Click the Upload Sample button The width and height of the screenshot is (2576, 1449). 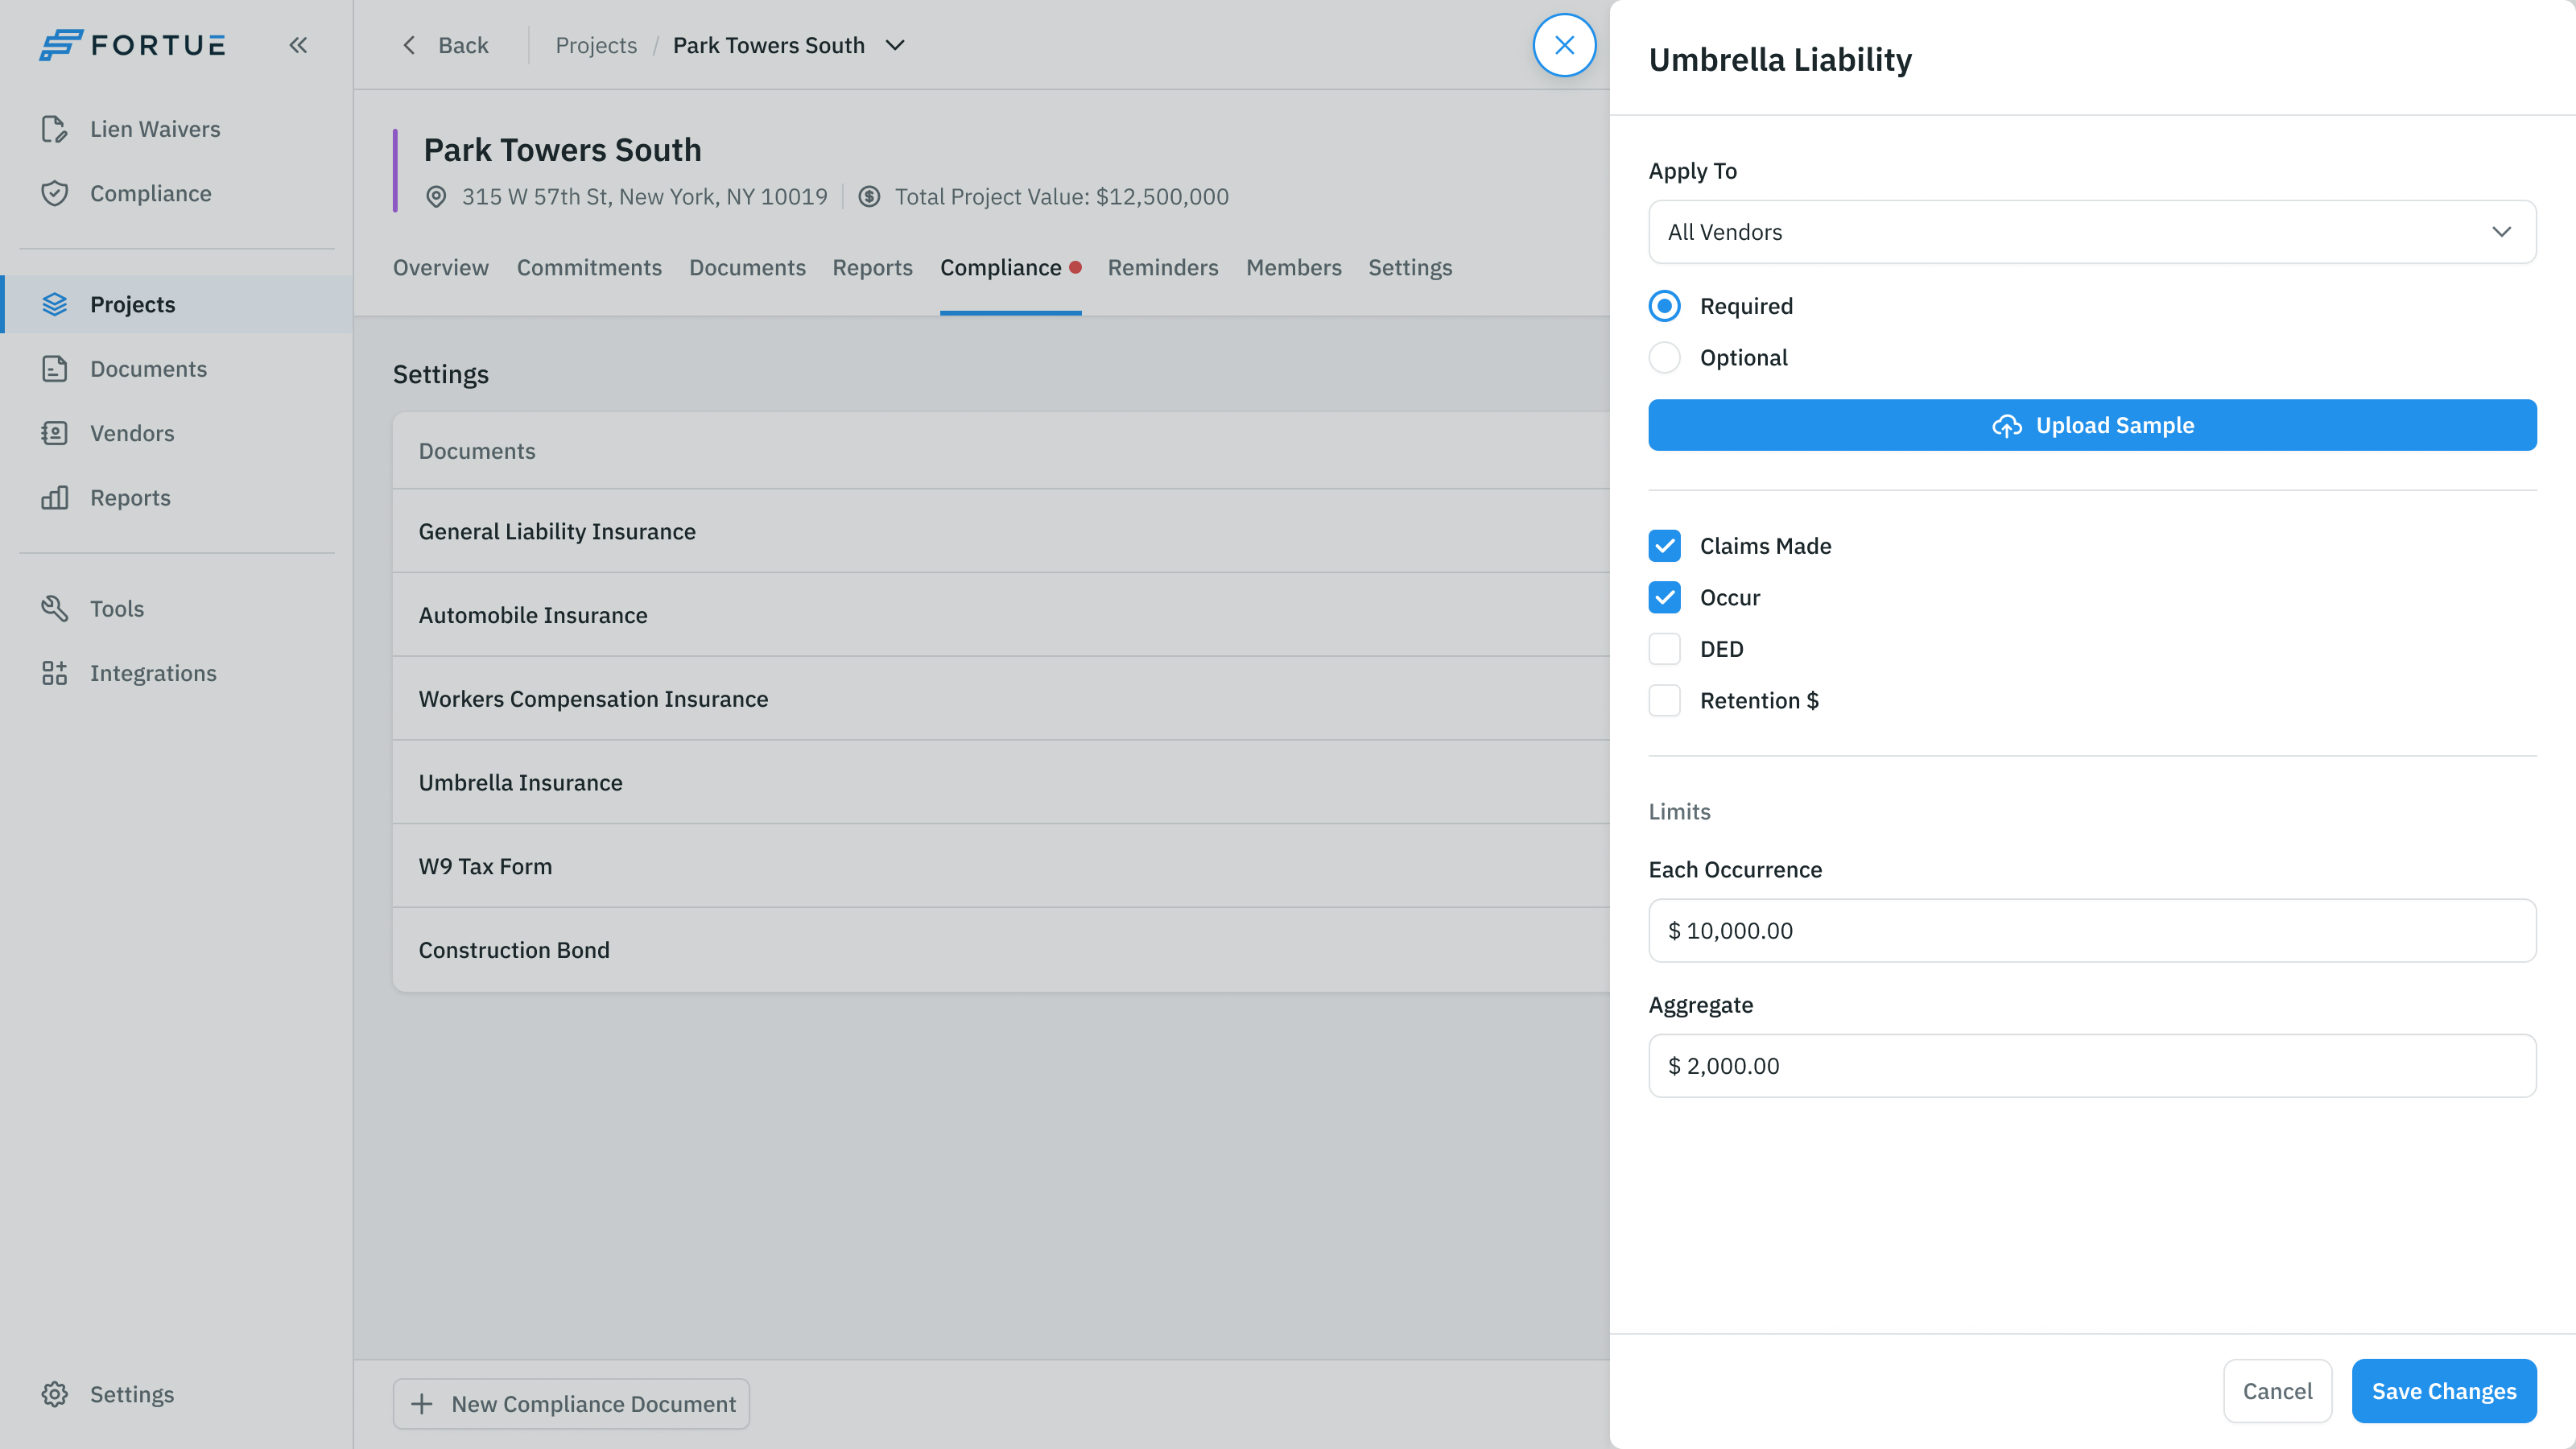(x=2092, y=425)
